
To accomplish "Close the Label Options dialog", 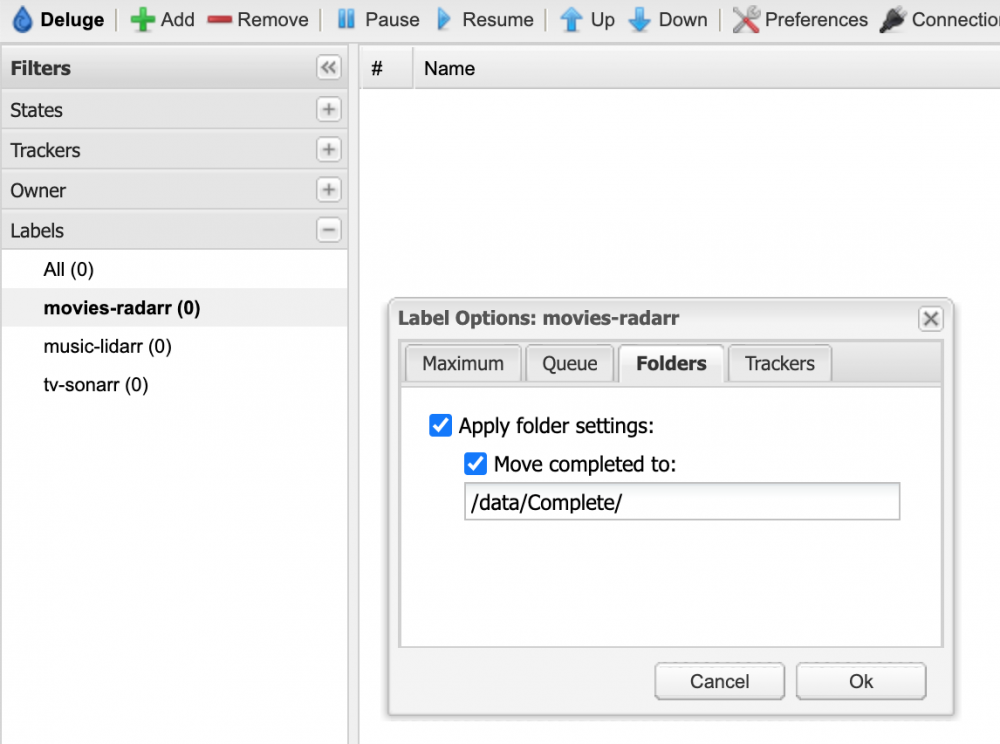I will click(x=930, y=318).
